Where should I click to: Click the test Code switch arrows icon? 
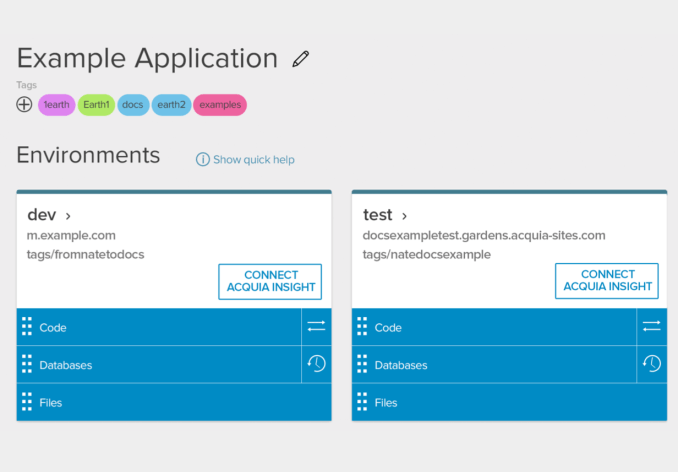click(x=651, y=326)
